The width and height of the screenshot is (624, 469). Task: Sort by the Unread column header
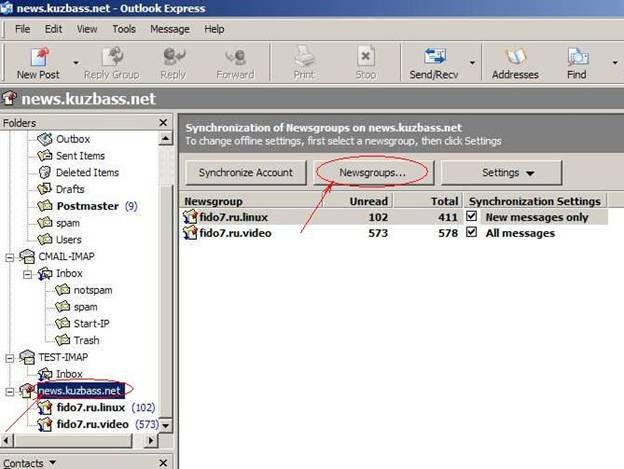(359, 201)
